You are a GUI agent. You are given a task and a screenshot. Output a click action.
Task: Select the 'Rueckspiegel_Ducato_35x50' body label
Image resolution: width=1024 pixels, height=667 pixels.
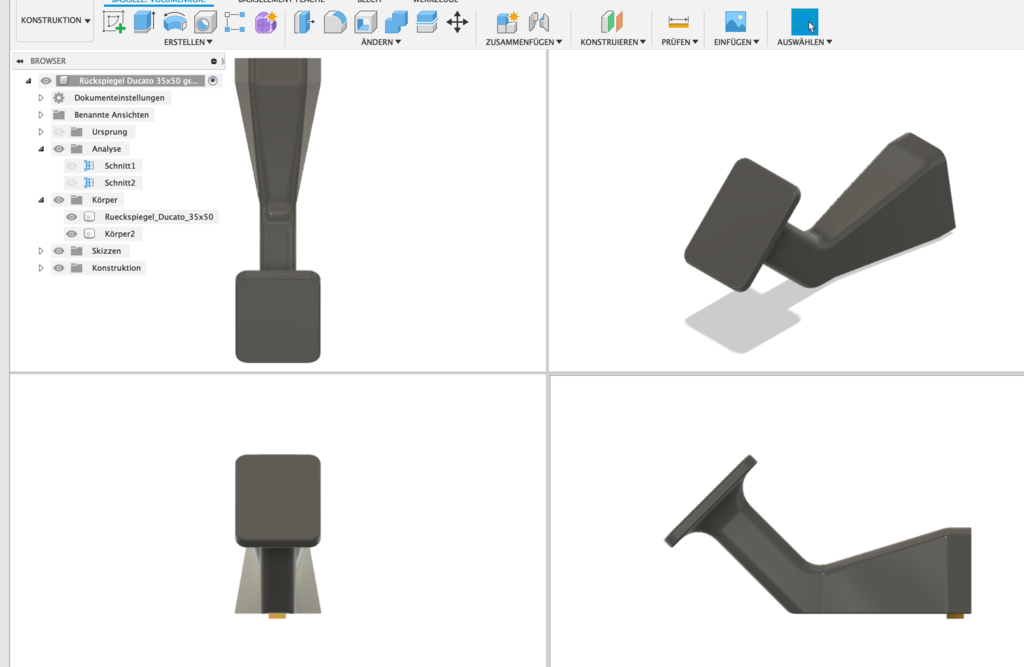point(159,217)
